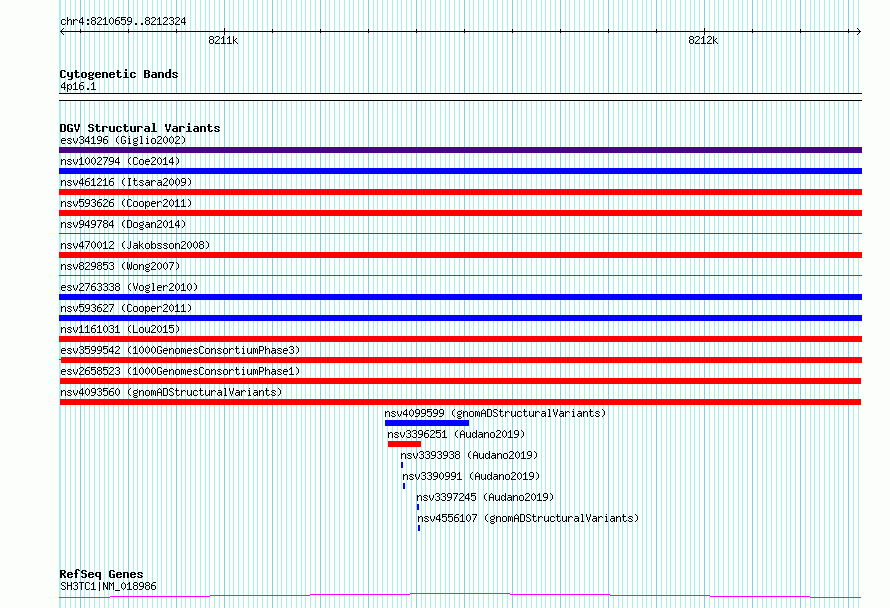Select the red nsv4093560 variant bar
Image resolution: width=890 pixels, height=608 pixels.
tap(460, 402)
